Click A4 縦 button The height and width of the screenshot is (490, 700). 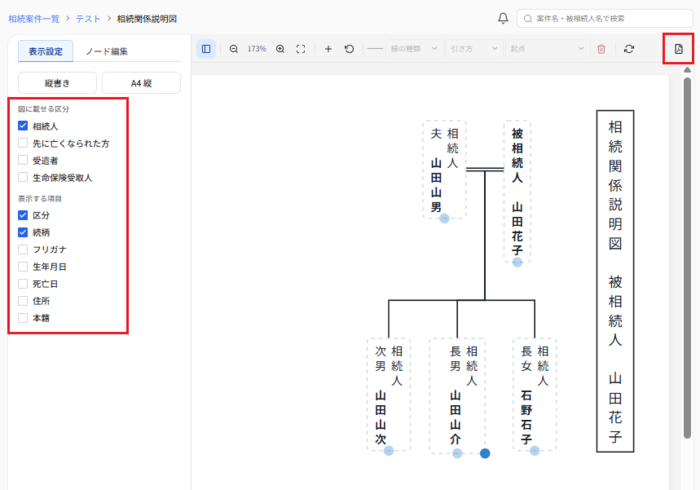(142, 83)
